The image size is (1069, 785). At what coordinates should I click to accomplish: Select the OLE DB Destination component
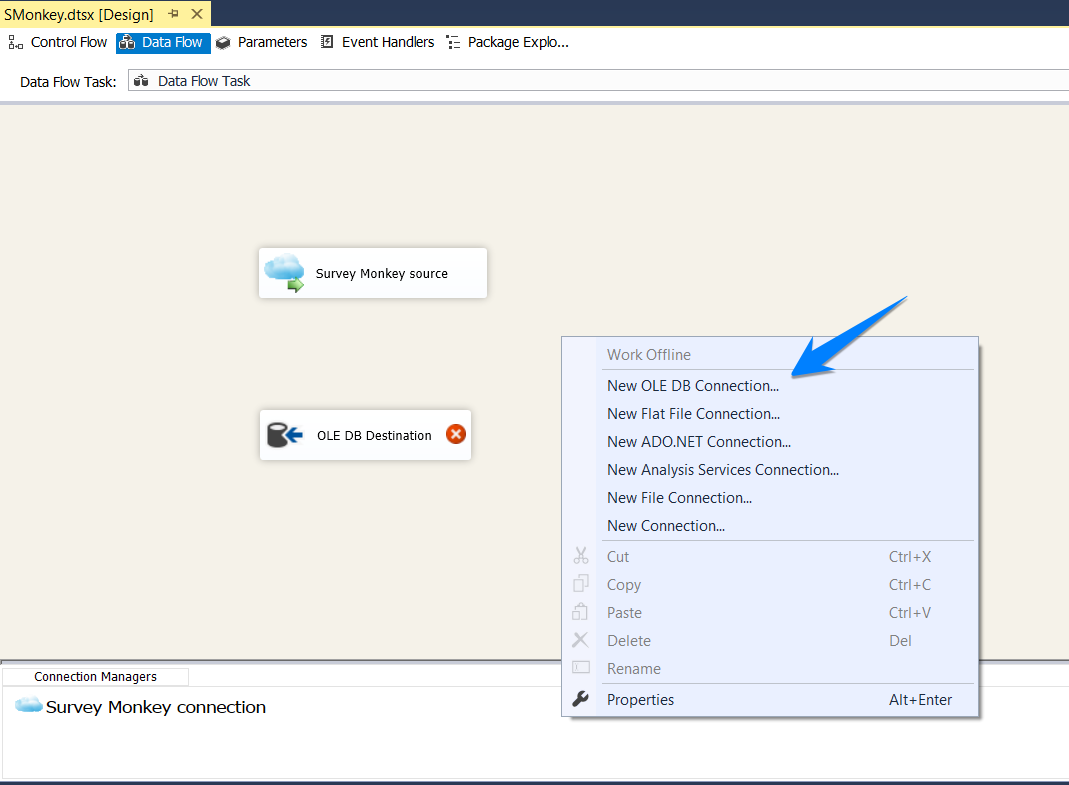(x=365, y=434)
